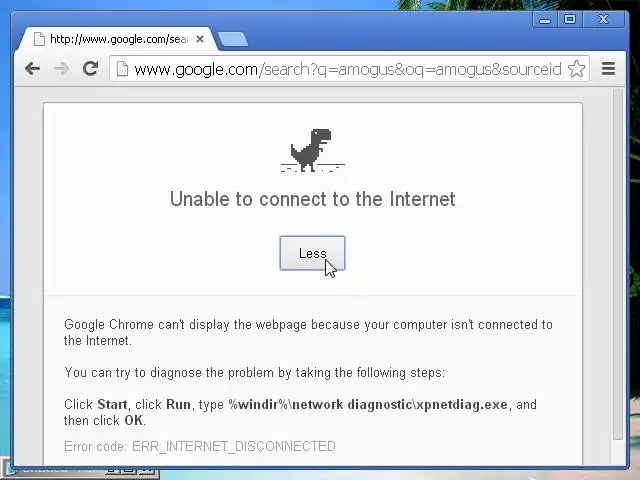Click the page icon on the google.com tab
Screen dimensions: 640x480
coord(39,39)
